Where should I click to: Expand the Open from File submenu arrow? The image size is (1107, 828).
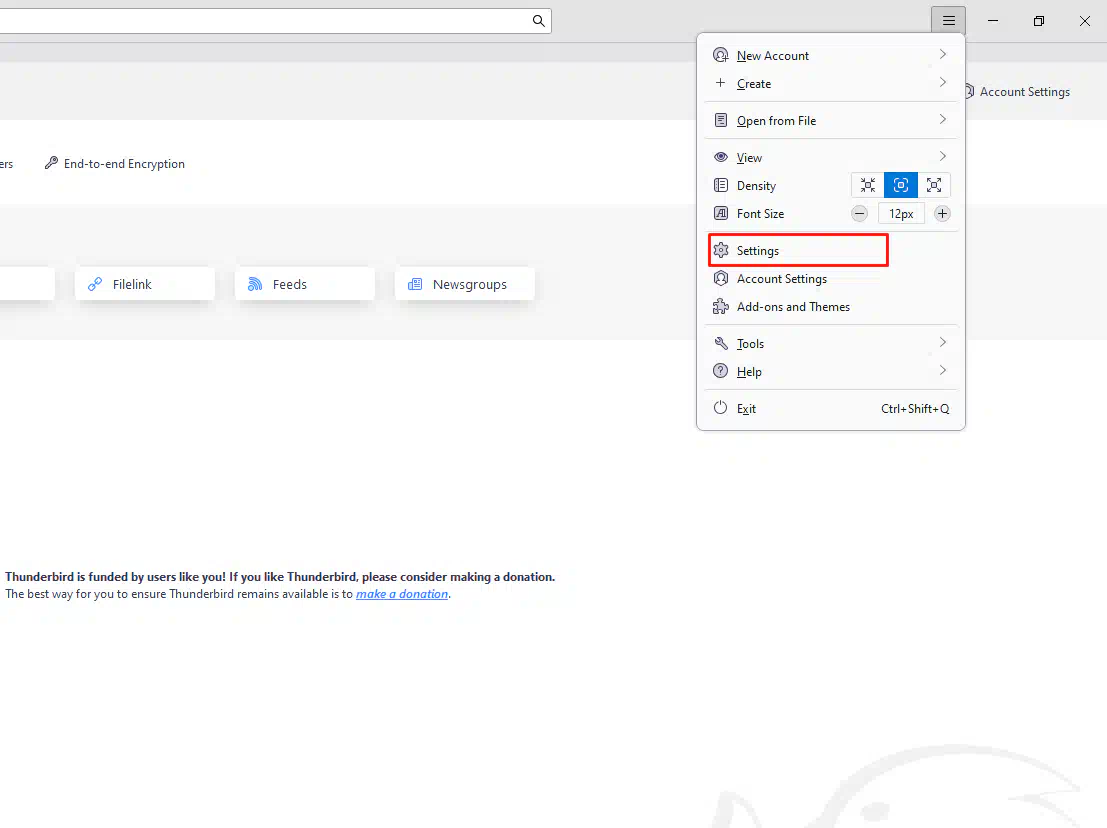coord(943,119)
